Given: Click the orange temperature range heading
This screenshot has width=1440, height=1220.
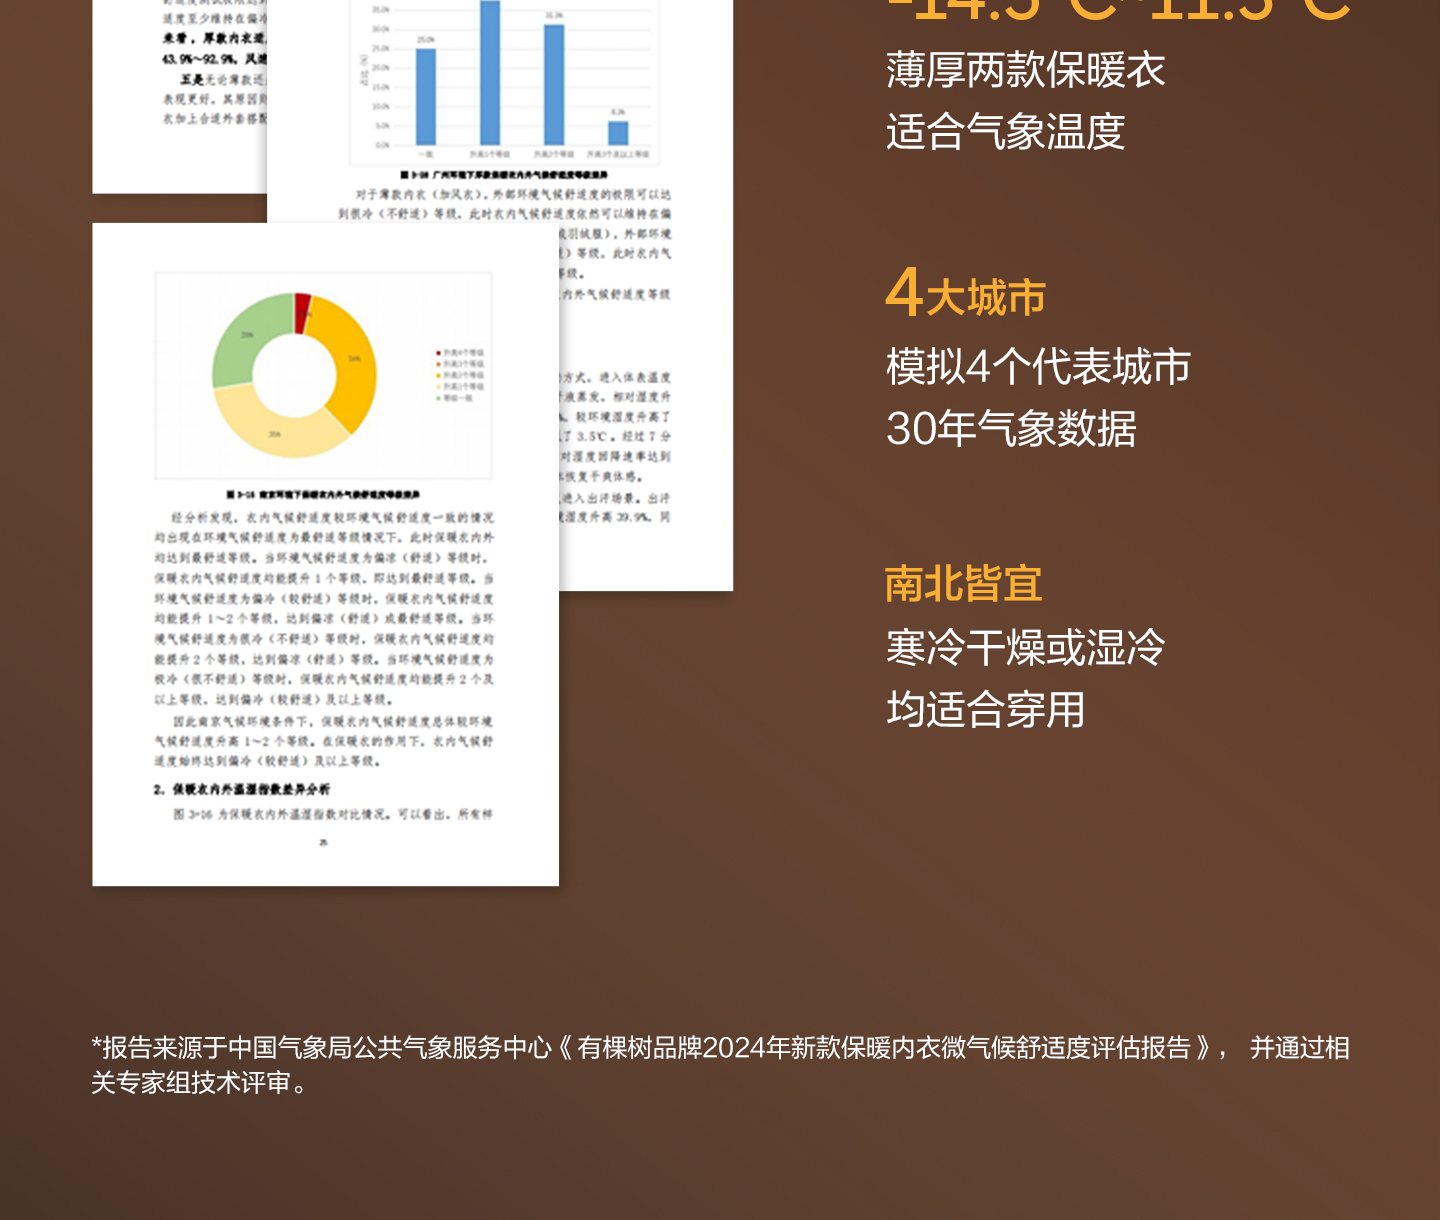Looking at the screenshot, I should tap(1118, 10).
